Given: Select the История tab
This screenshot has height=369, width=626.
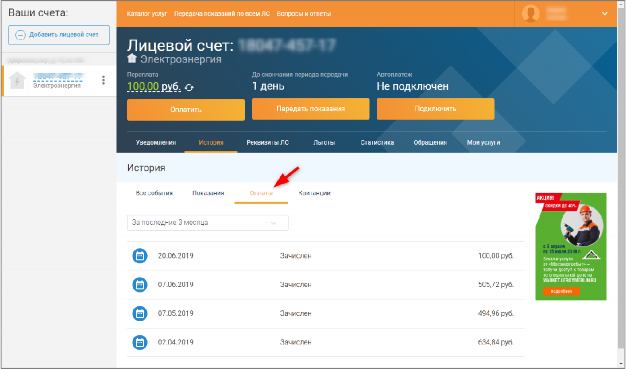Looking at the screenshot, I should (x=211, y=143).
